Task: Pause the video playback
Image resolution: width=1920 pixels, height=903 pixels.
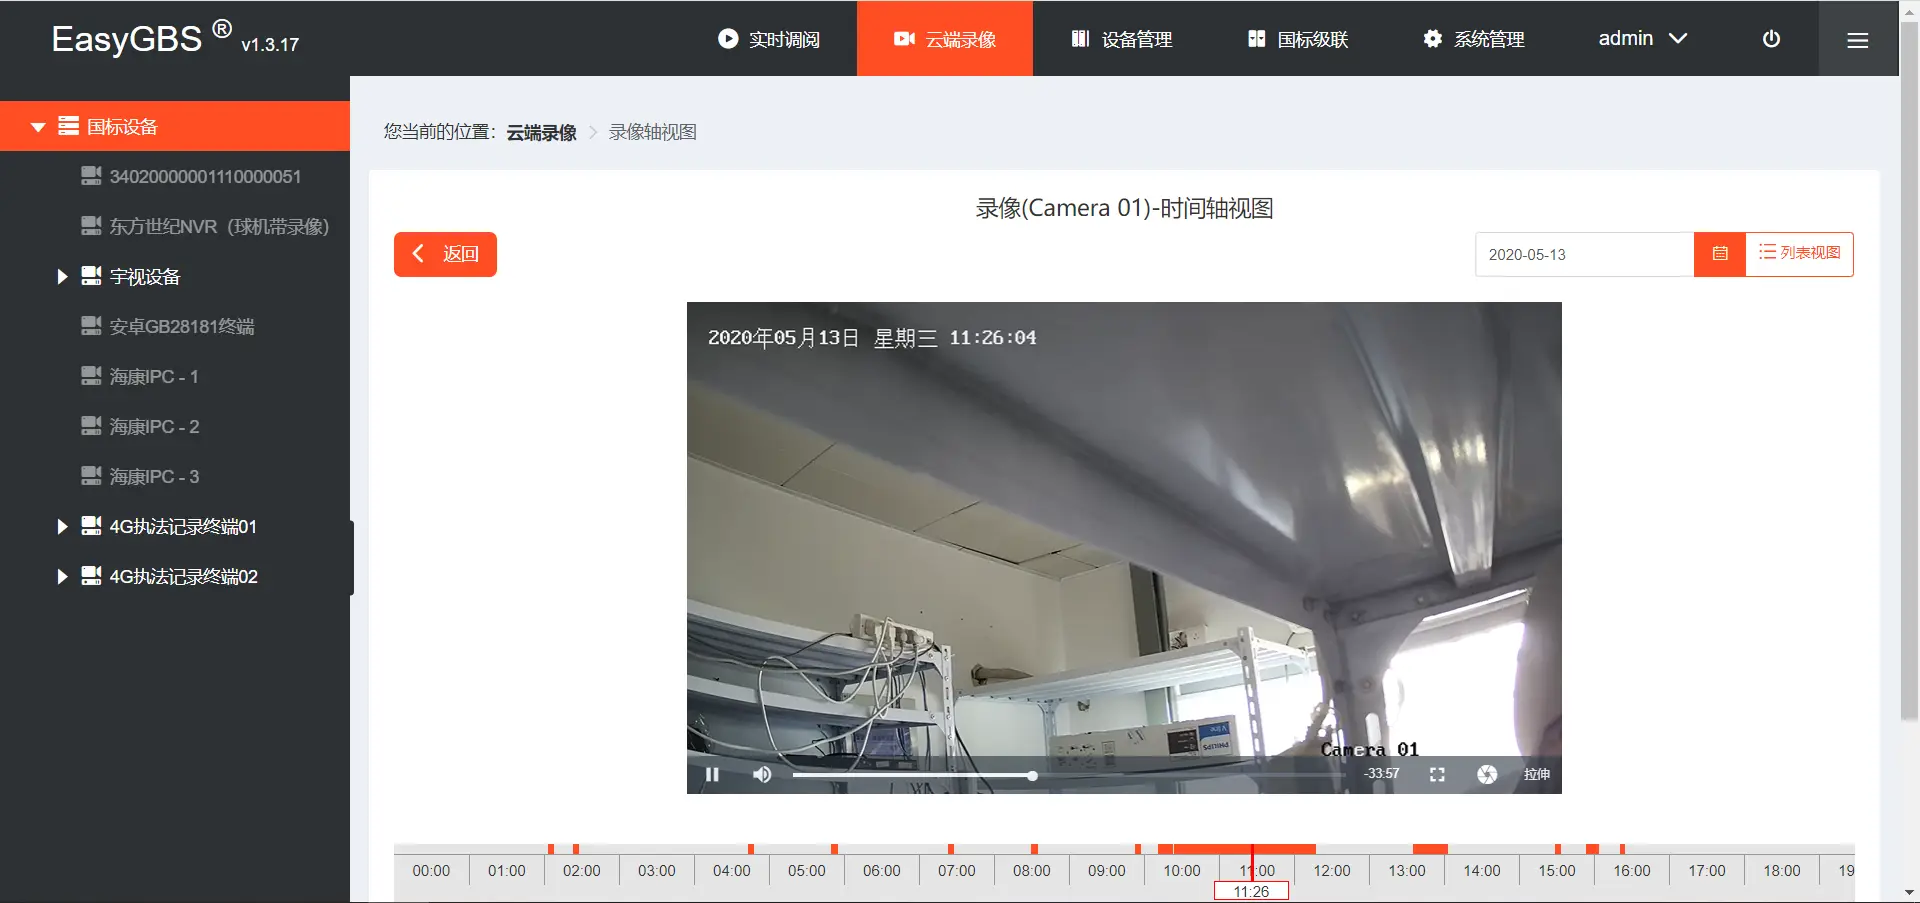Action: click(712, 774)
